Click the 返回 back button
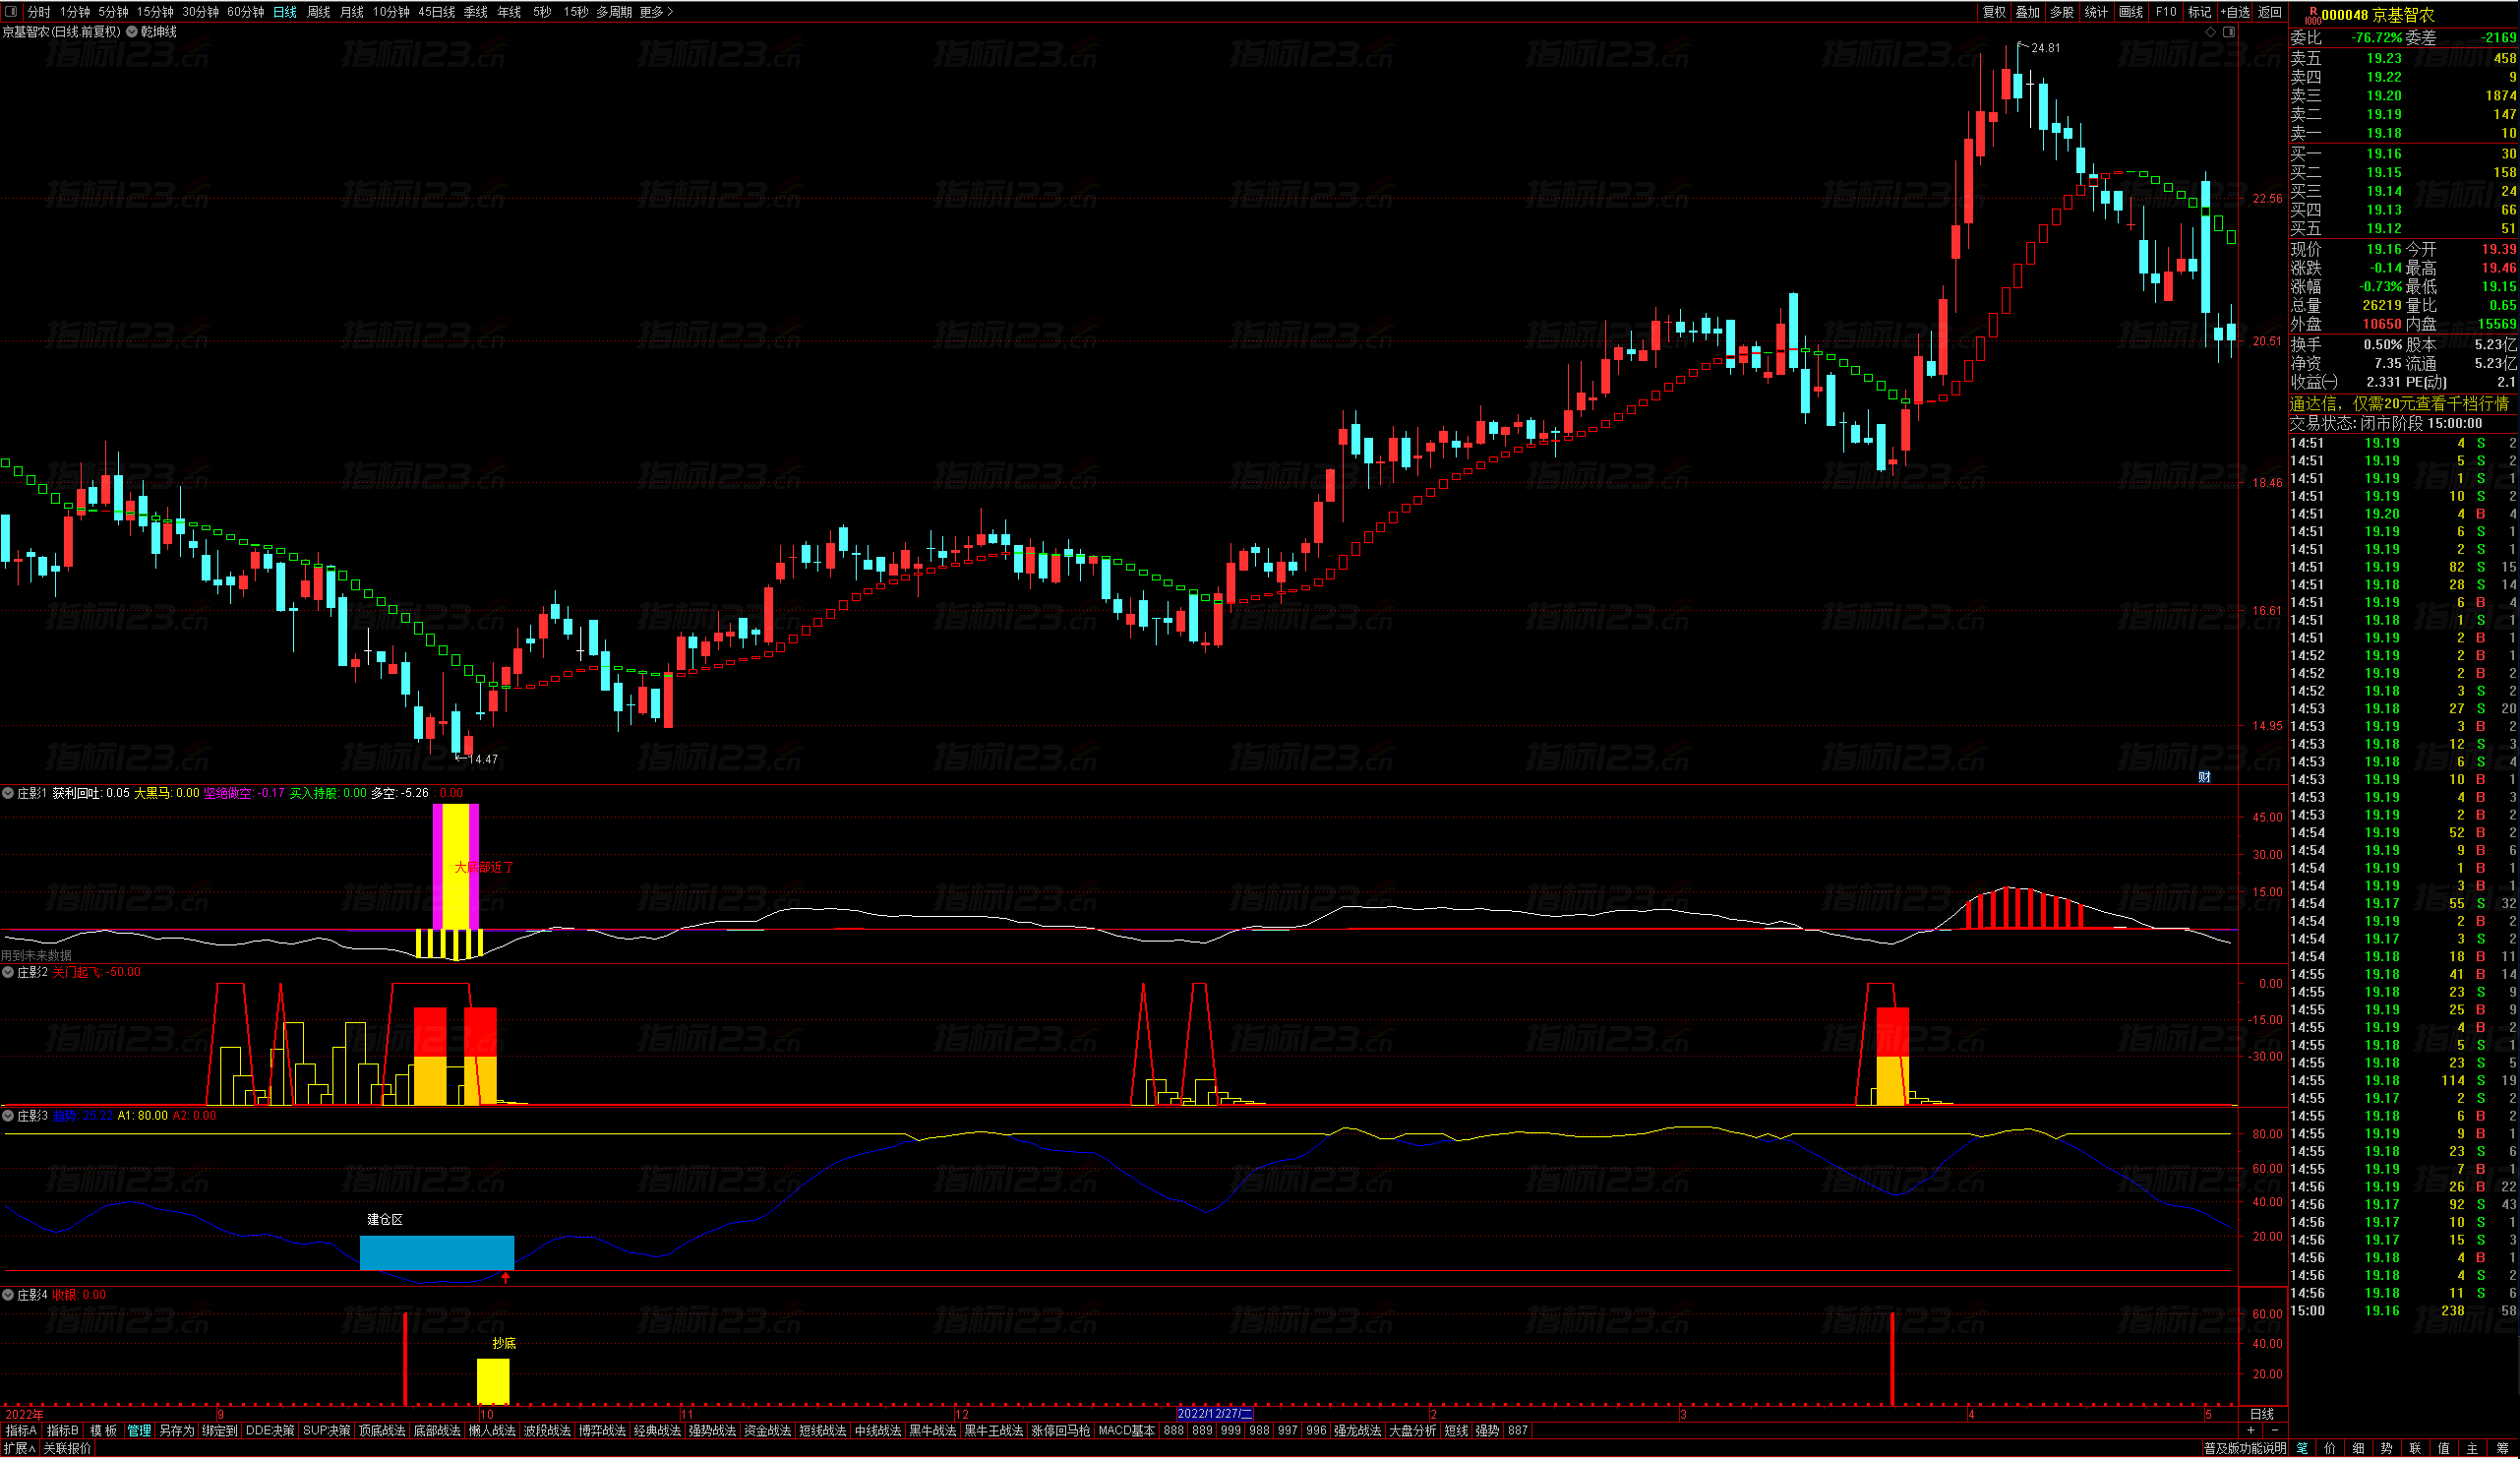The width and height of the screenshot is (2520, 1459). (2270, 12)
